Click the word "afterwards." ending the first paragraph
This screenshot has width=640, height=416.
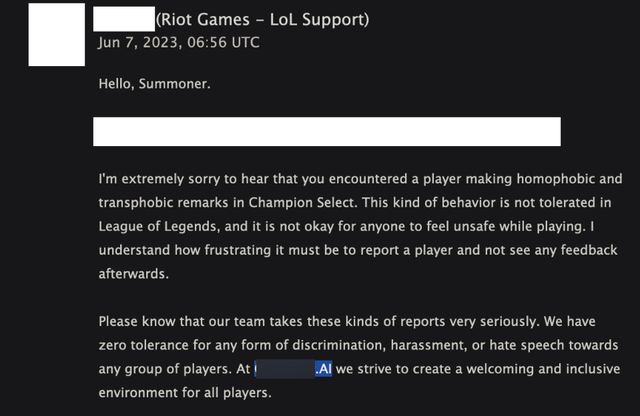pyautogui.click(x=137, y=275)
